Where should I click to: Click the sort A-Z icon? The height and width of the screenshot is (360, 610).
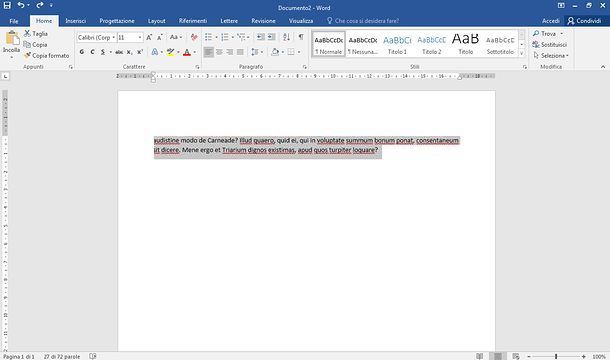point(286,37)
